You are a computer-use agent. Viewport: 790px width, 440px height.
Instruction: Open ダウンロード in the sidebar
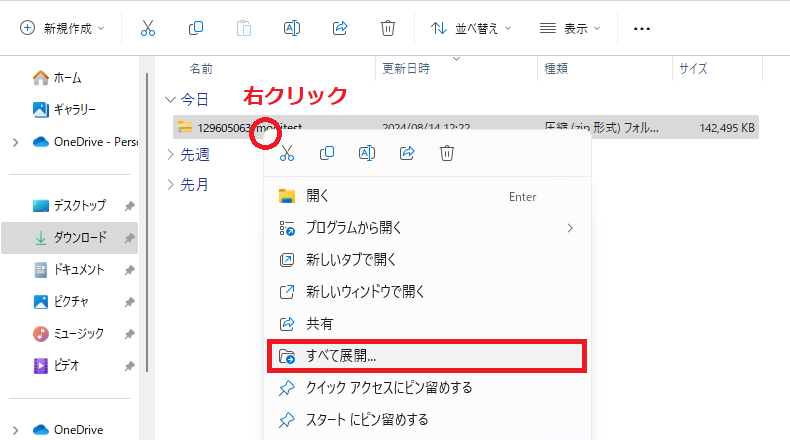(70, 237)
